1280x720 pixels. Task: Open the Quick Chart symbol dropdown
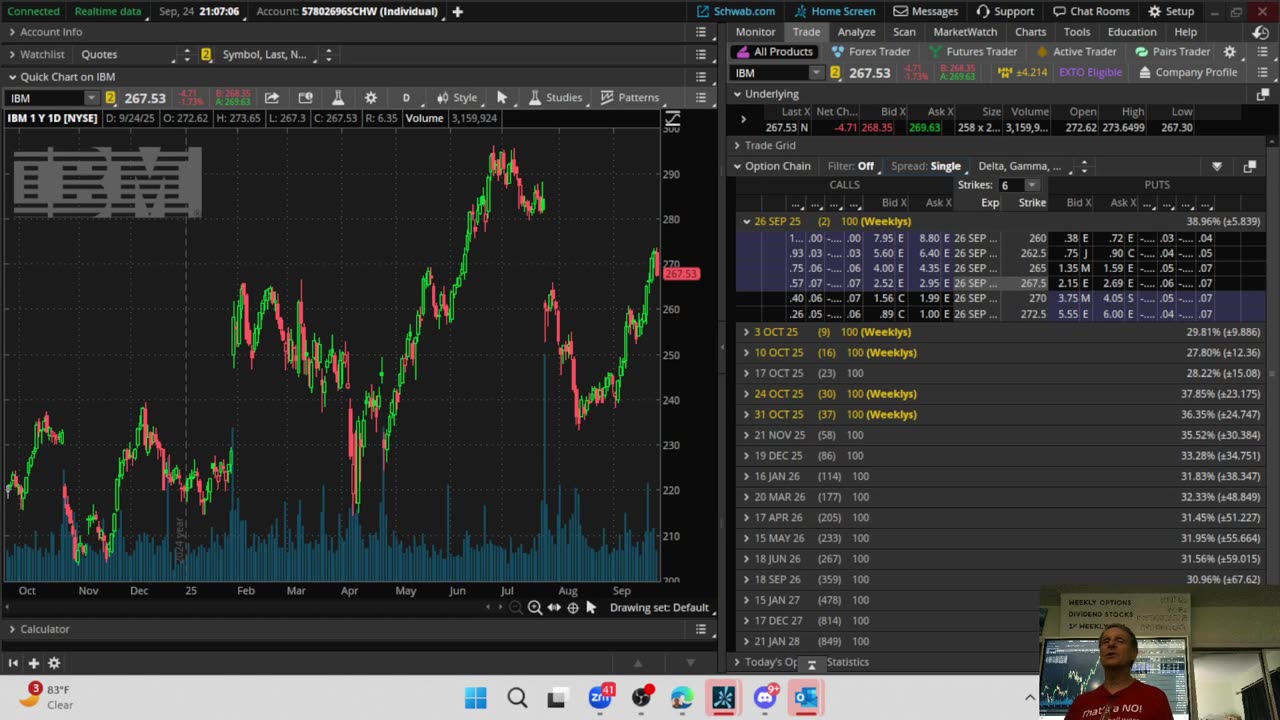[91, 98]
